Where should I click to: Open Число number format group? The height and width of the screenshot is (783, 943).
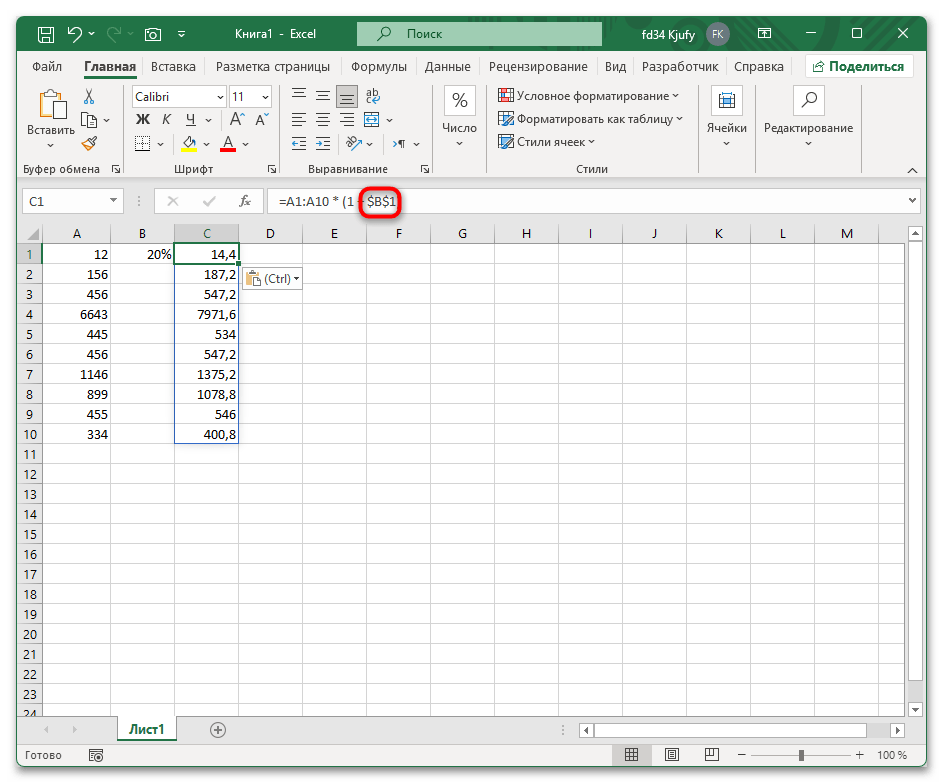(x=459, y=117)
